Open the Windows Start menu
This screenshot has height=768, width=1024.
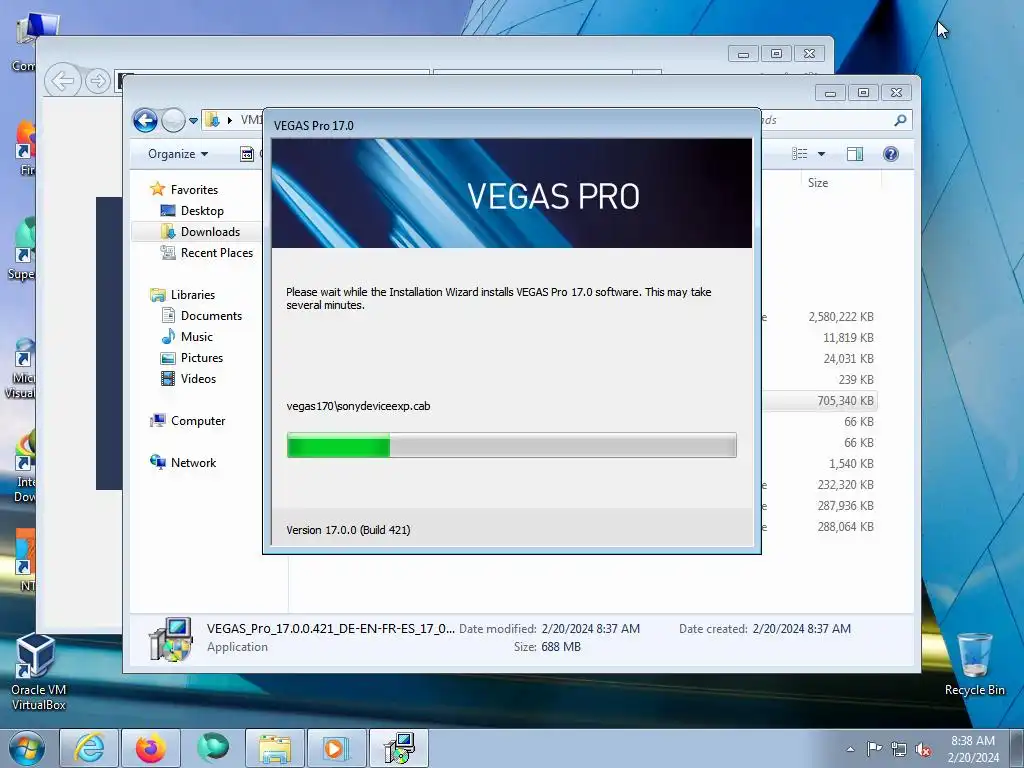click(x=27, y=748)
